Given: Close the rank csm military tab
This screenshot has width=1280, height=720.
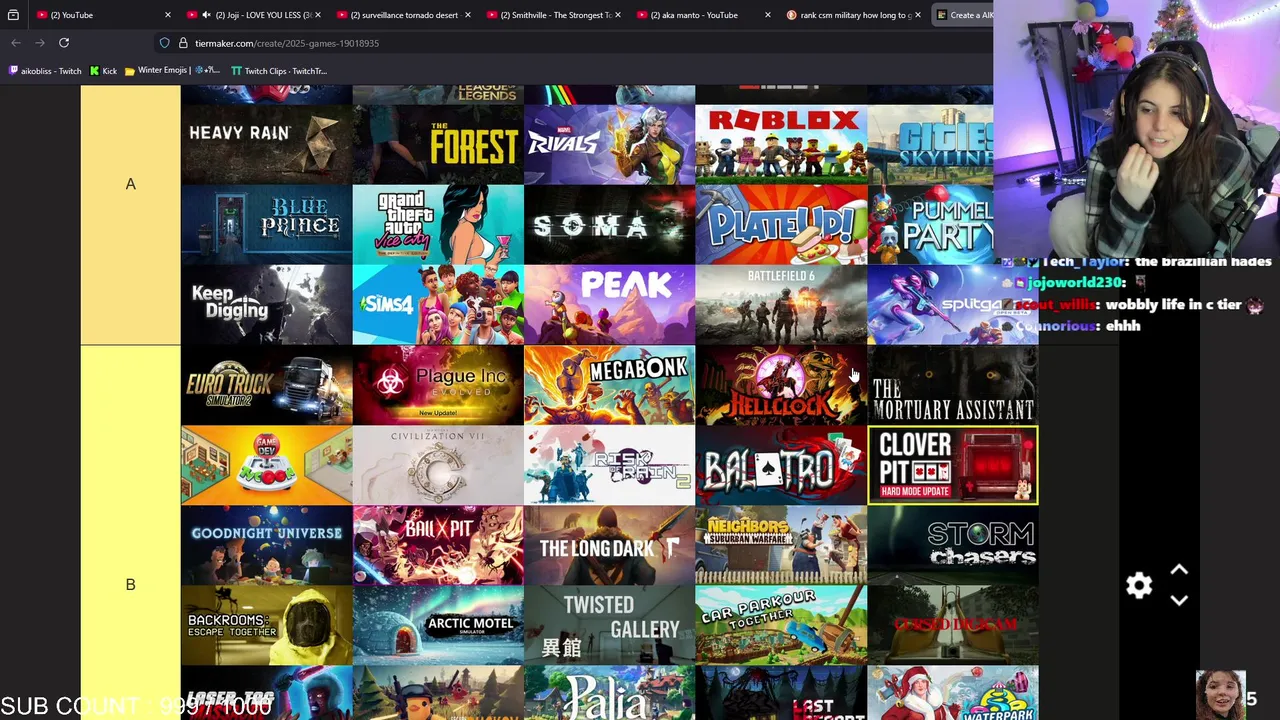Looking at the screenshot, I should [917, 15].
